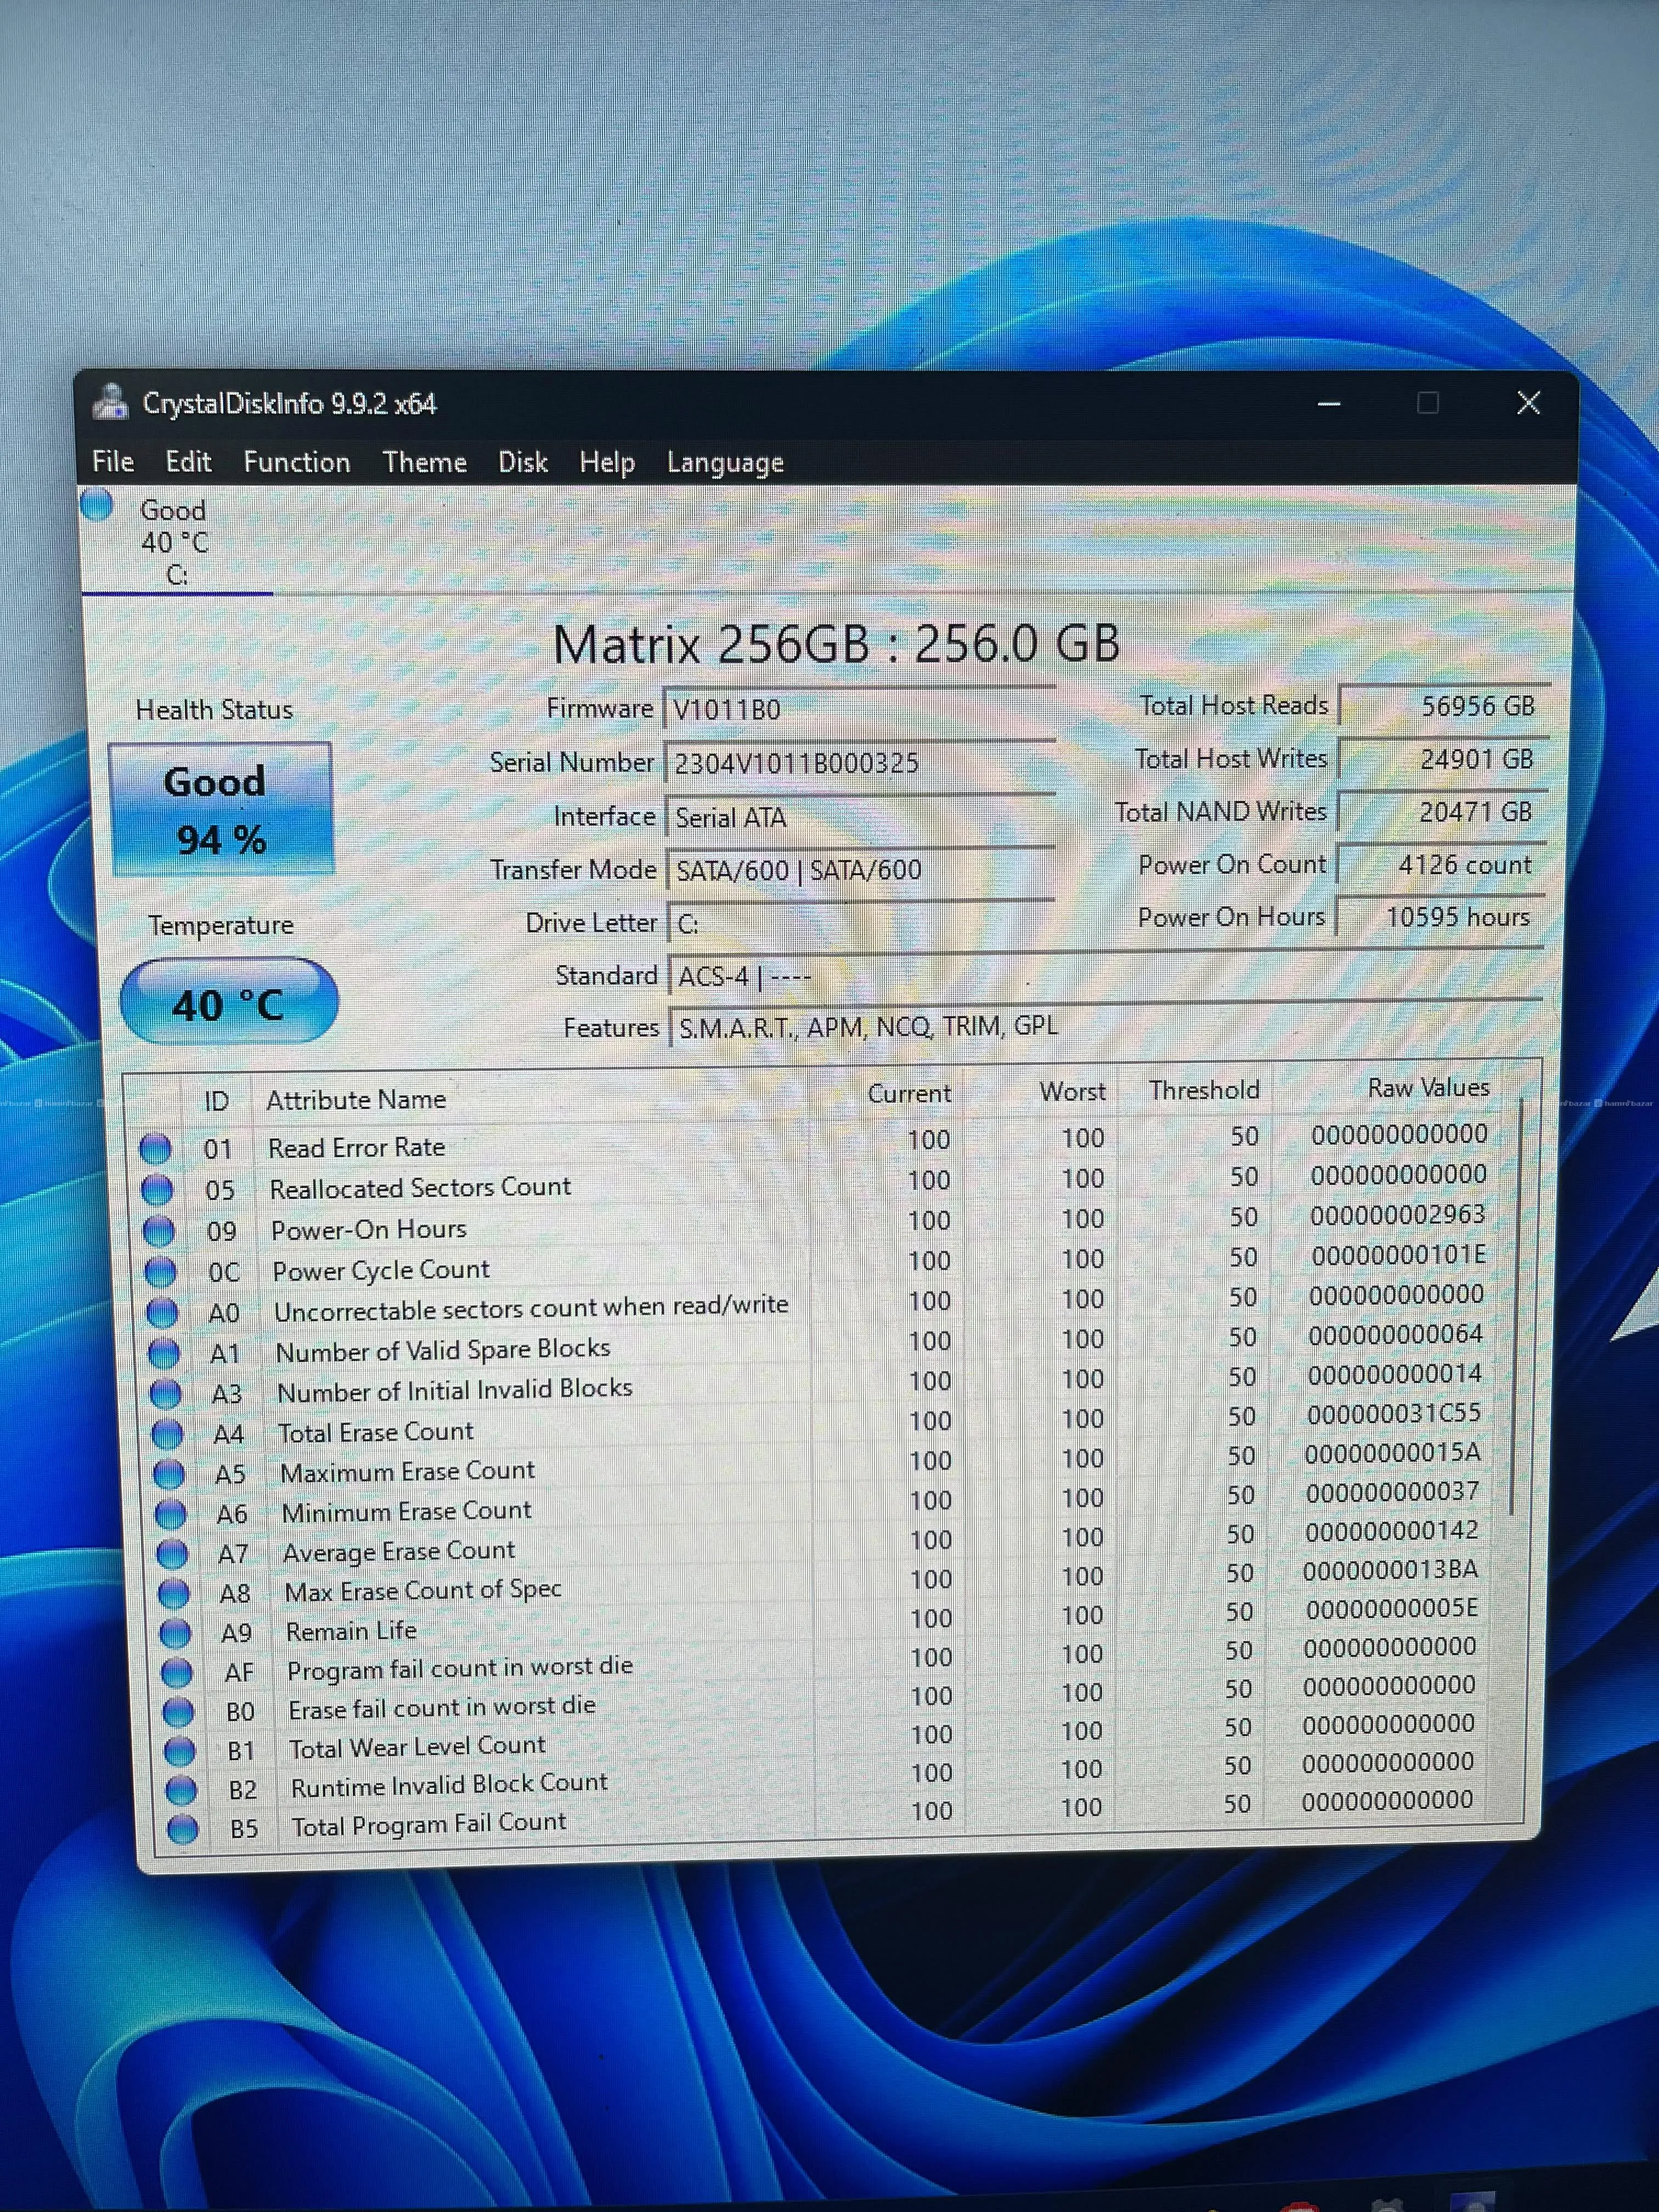Close the CrystalDiskInfo window
The width and height of the screenshot is (1659, 2212).
[1528, 403]
